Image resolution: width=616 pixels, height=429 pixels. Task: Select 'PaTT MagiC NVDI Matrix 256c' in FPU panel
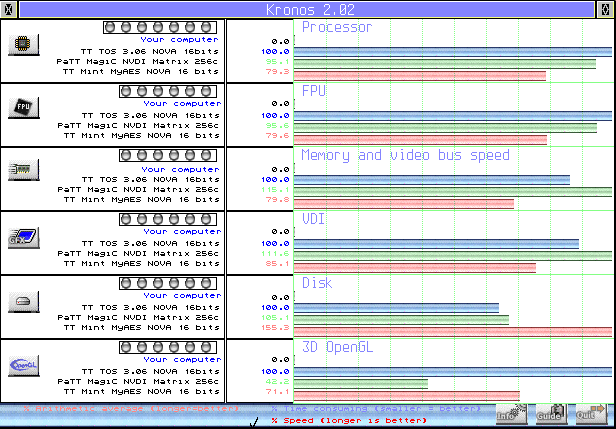point(138,126)
